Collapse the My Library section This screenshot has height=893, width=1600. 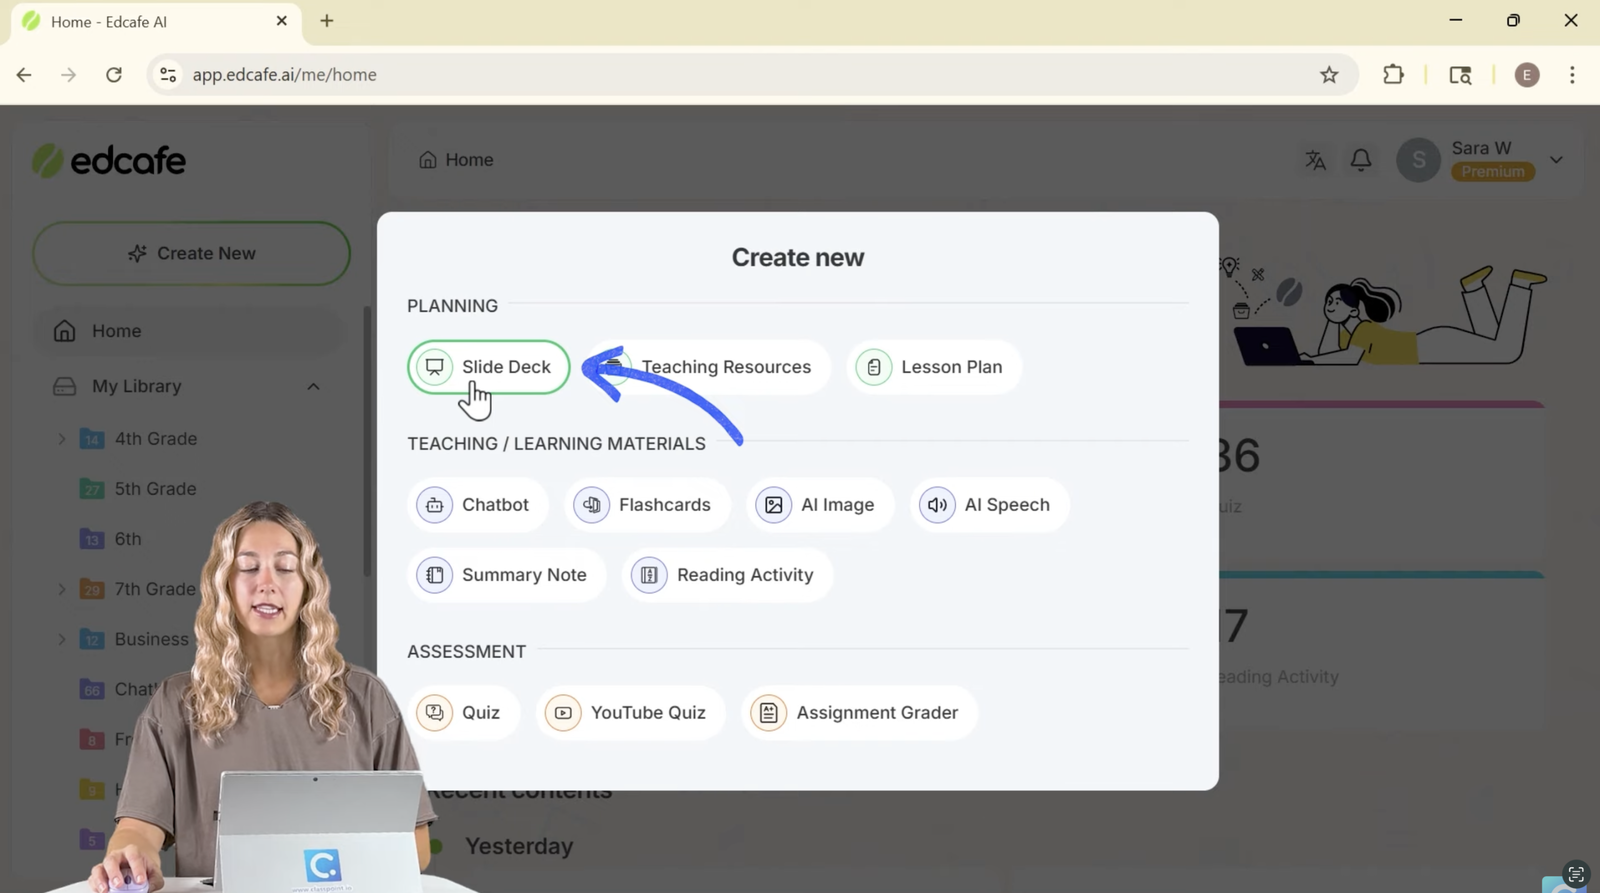pyautogui.click(x=313, y=387)
